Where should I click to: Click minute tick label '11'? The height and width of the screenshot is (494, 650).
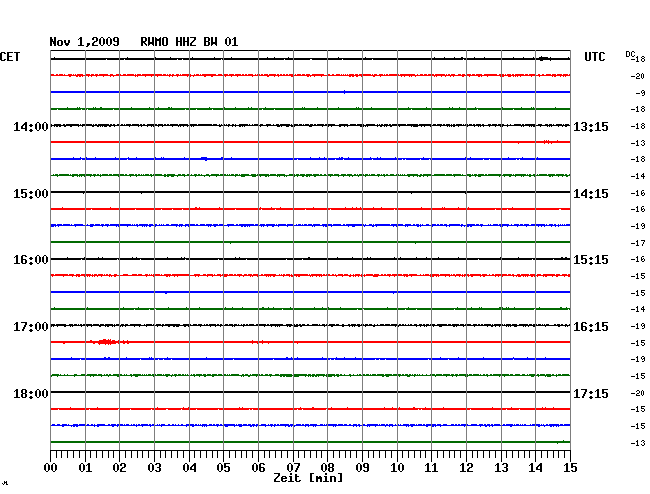[432, 468]
